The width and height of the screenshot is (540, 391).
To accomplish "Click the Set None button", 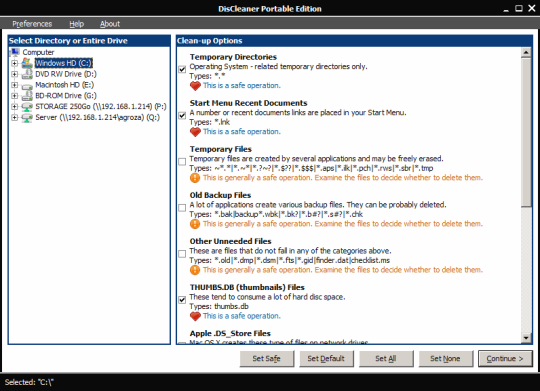I will tap(445, 359).
